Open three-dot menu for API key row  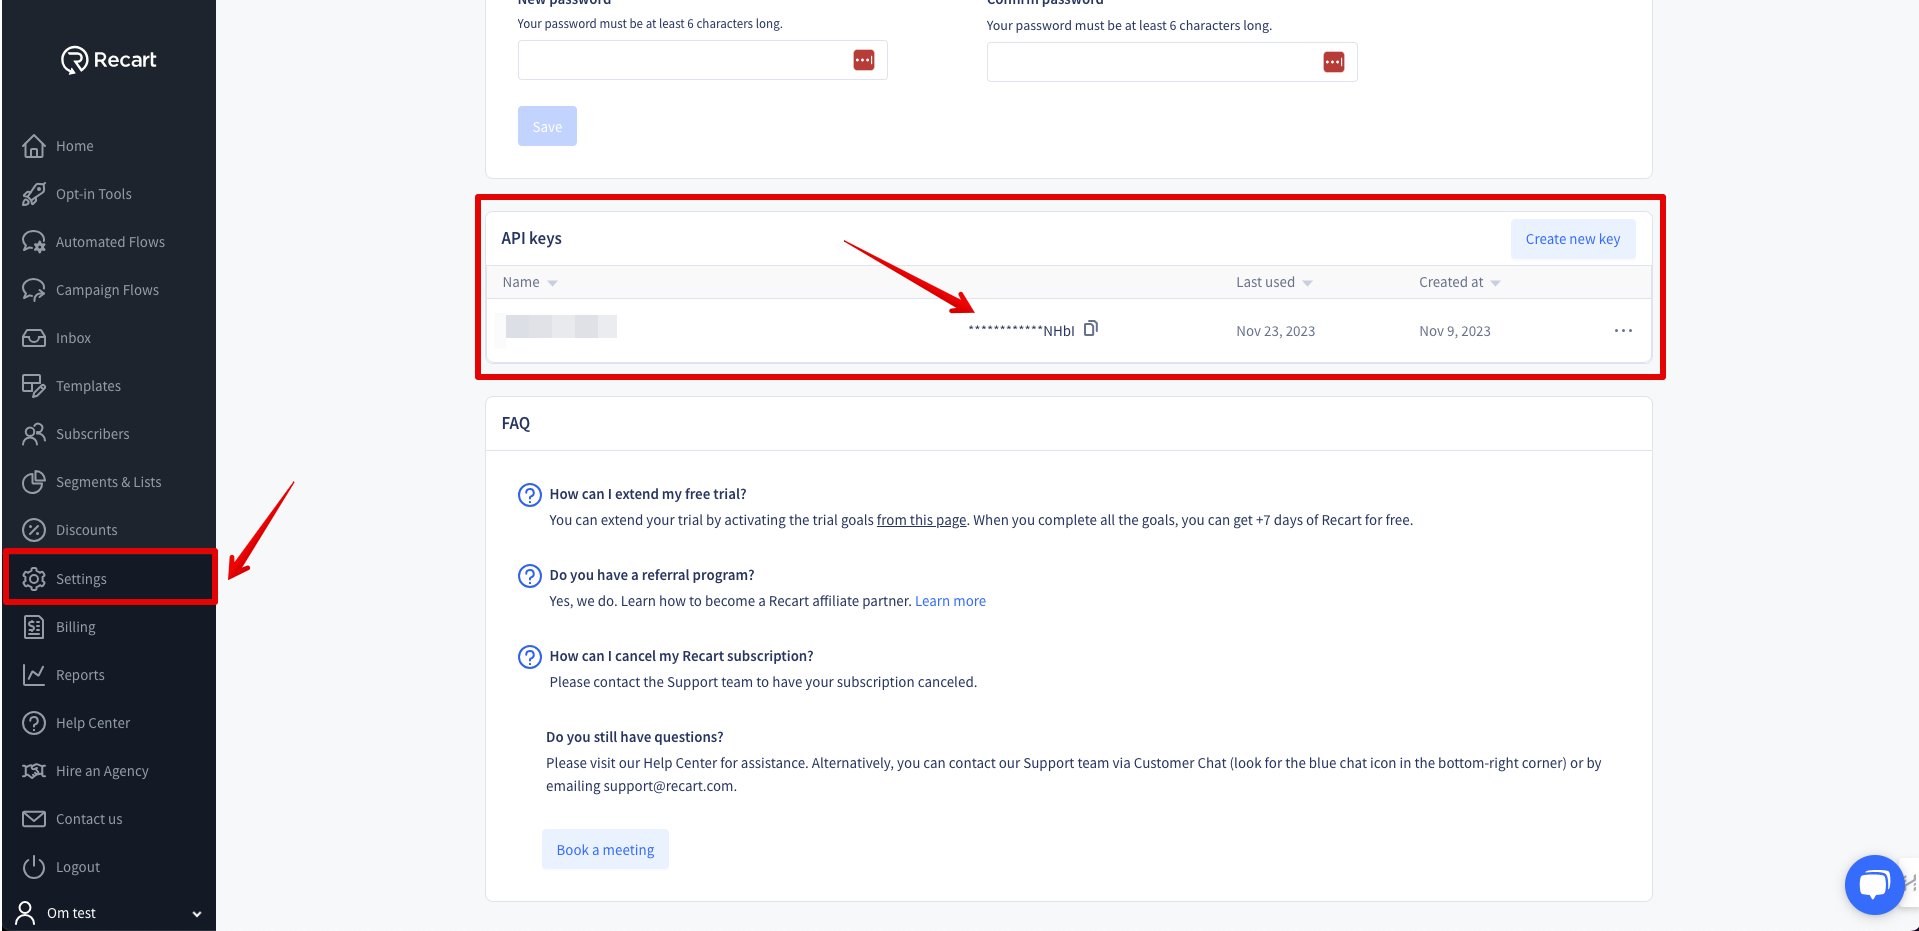click(1623, 331)
